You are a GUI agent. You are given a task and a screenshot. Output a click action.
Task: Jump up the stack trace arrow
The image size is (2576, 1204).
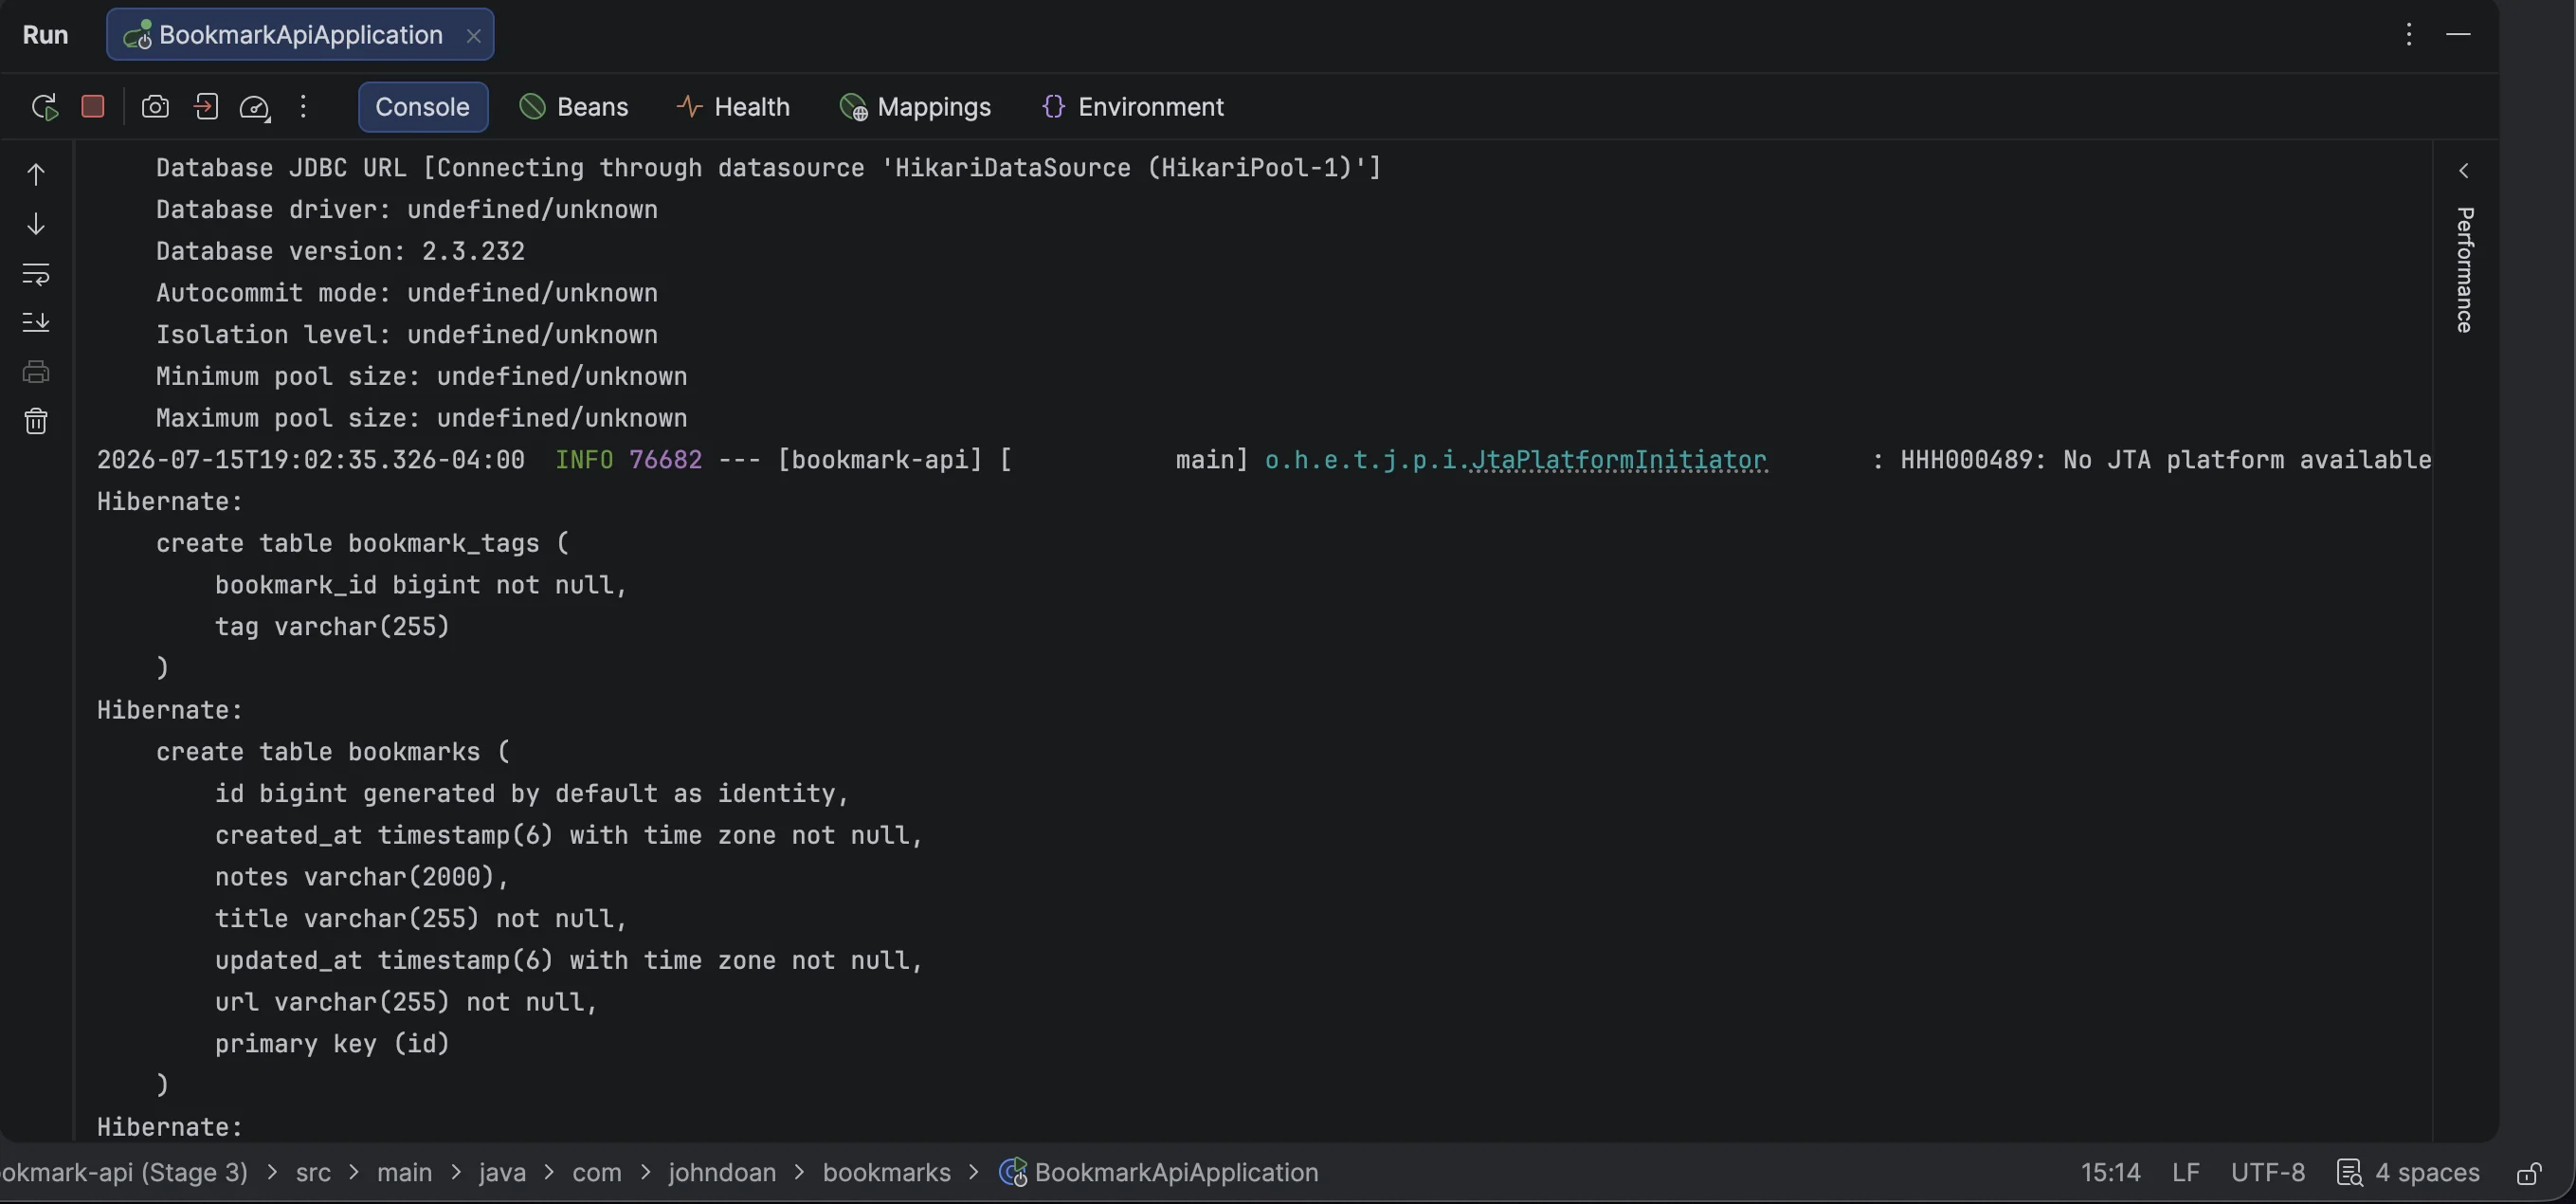tap(36, 175)
